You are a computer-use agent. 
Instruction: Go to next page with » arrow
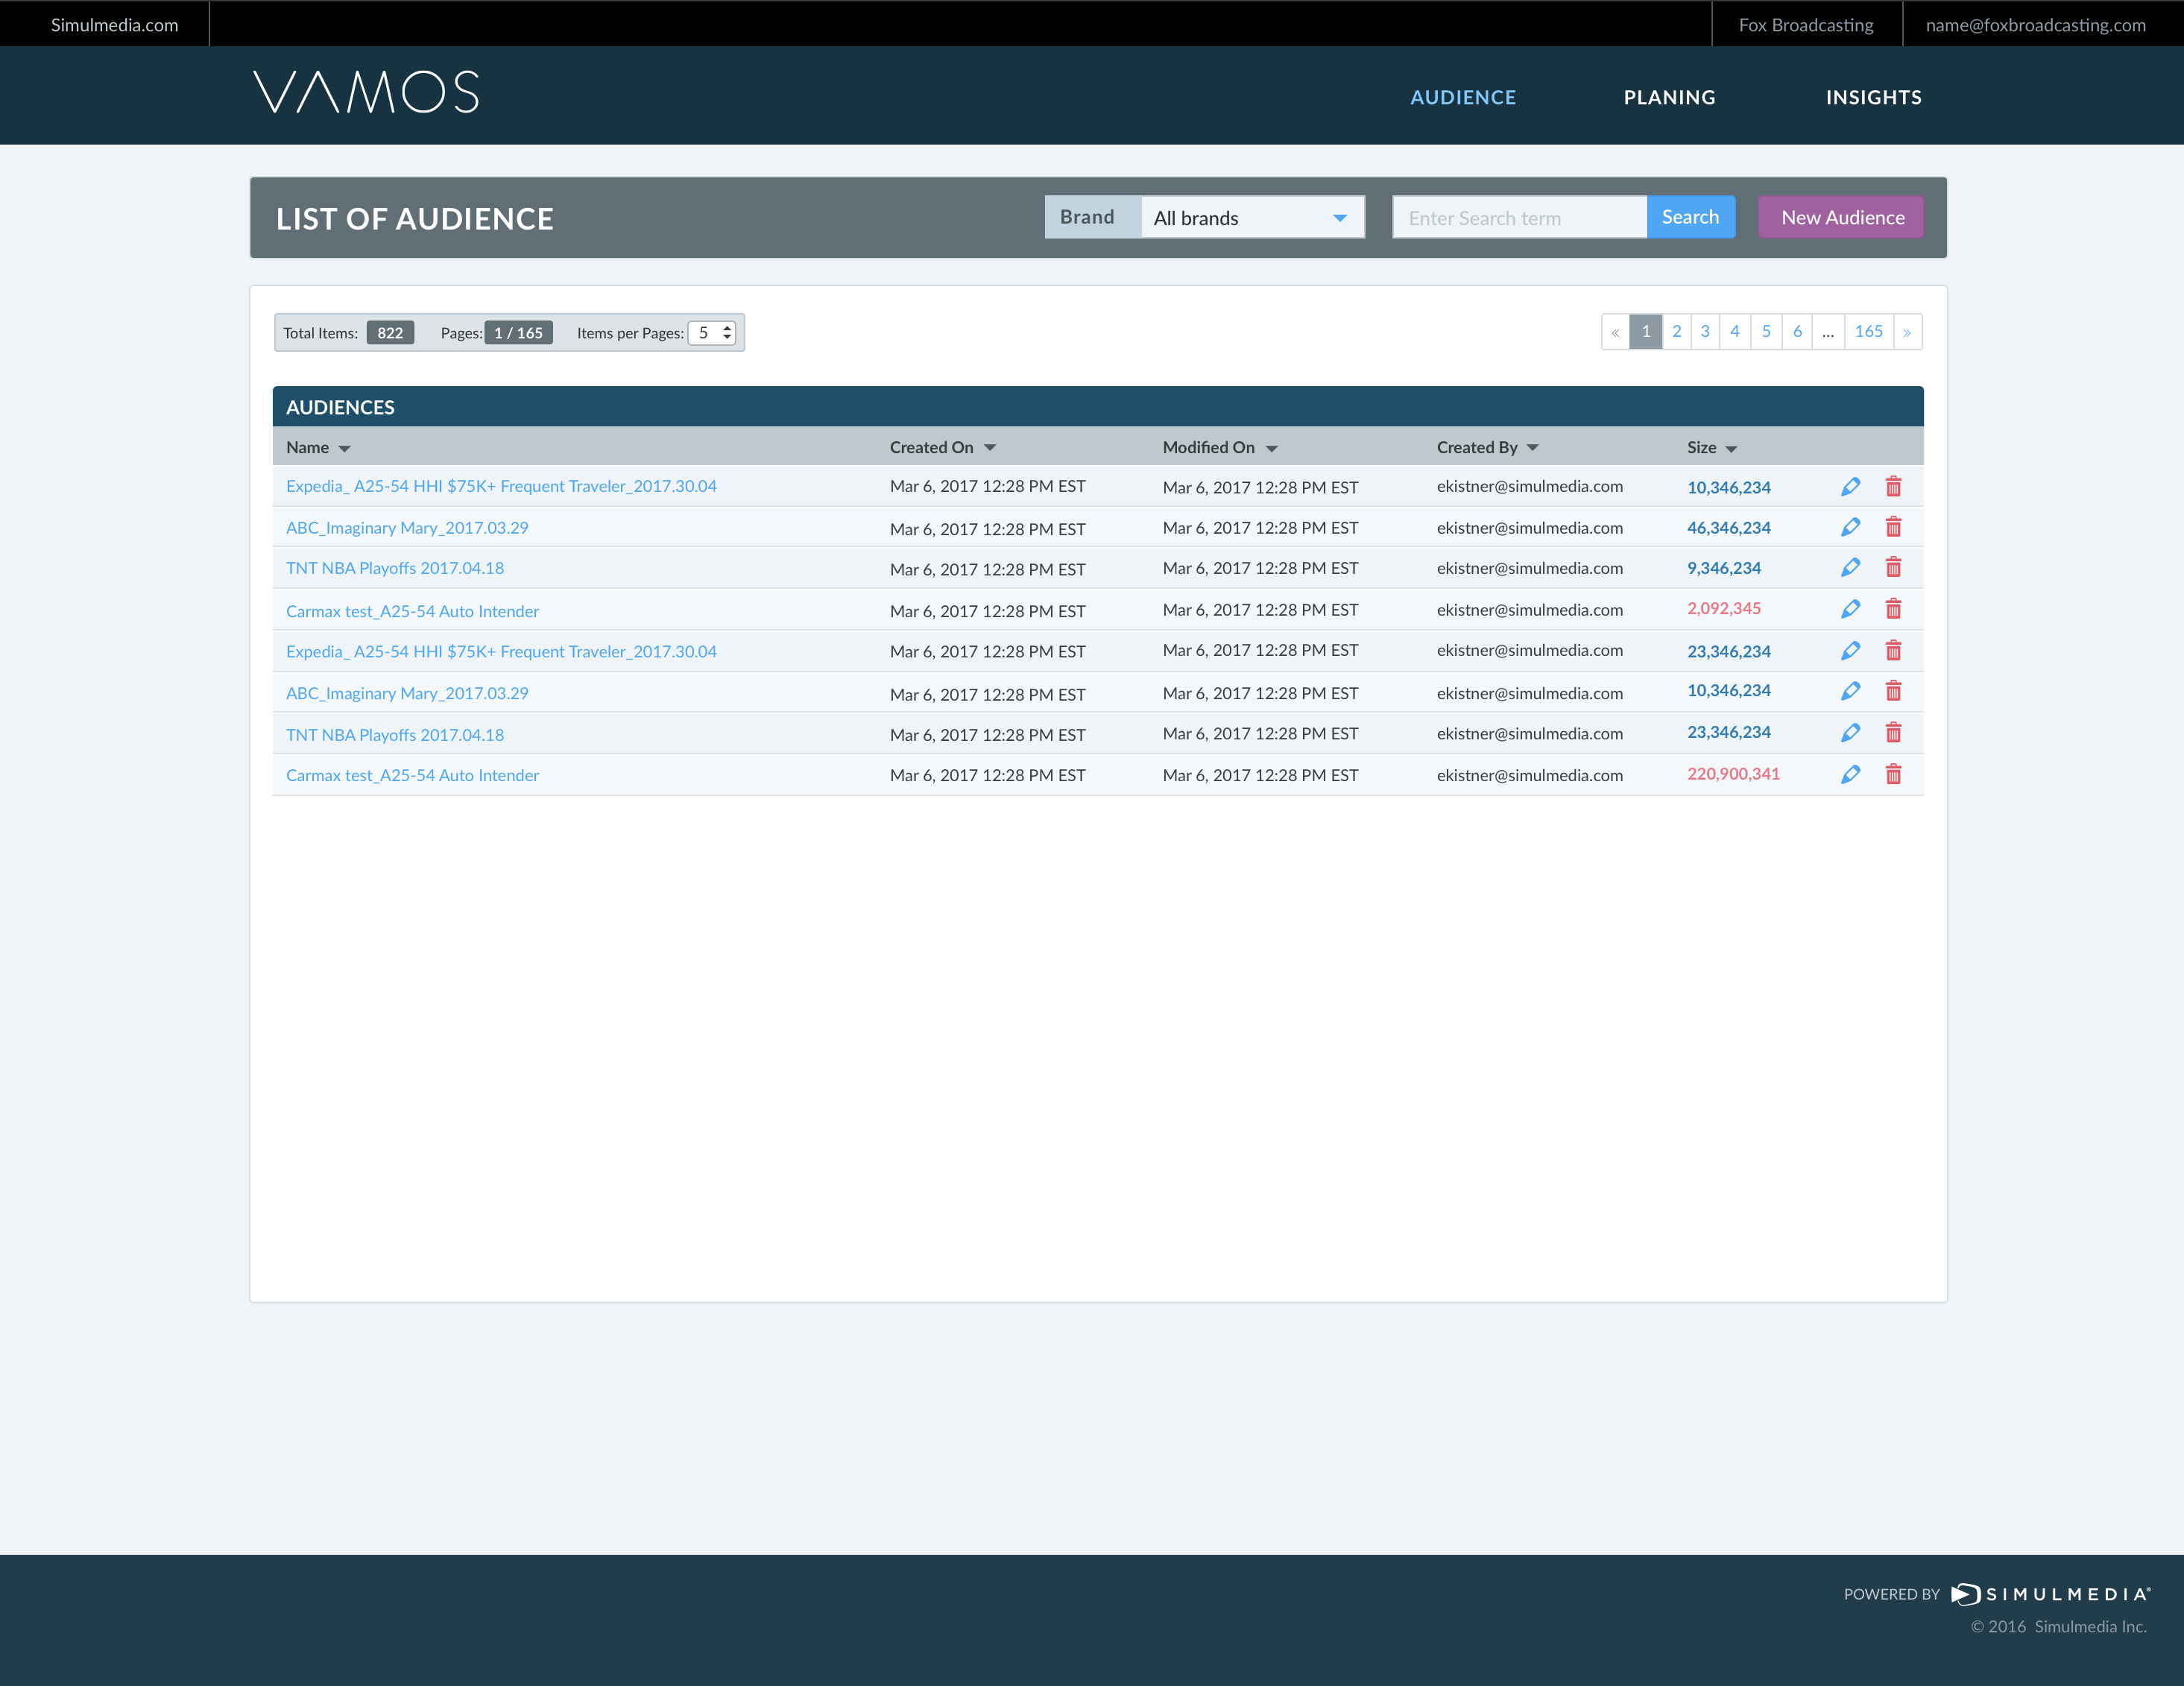(x=1907, y=332)
